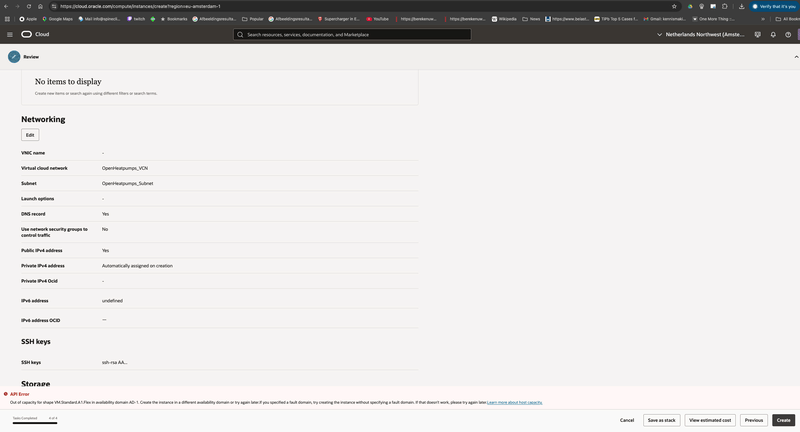Click the browser forward arrow
Screen dimensions: 800x432
click(x=17, y=6)
